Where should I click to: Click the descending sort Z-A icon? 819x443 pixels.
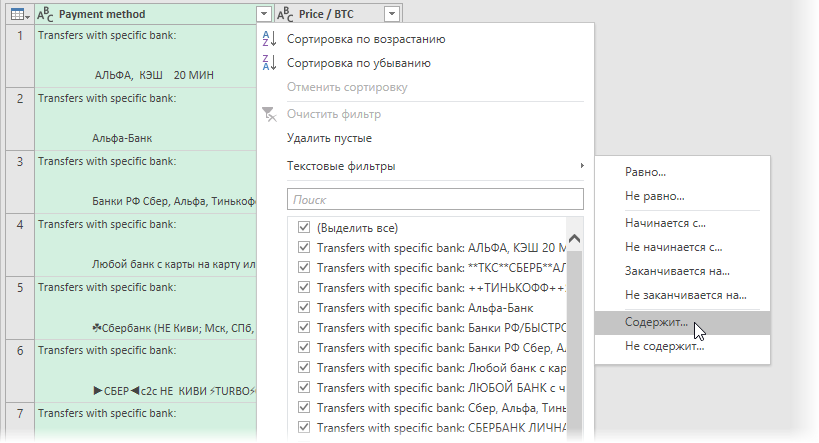(x=269, y=63)
